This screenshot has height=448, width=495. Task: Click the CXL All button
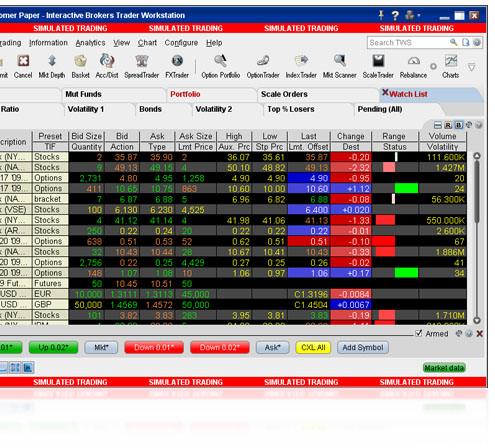[313, 347]
